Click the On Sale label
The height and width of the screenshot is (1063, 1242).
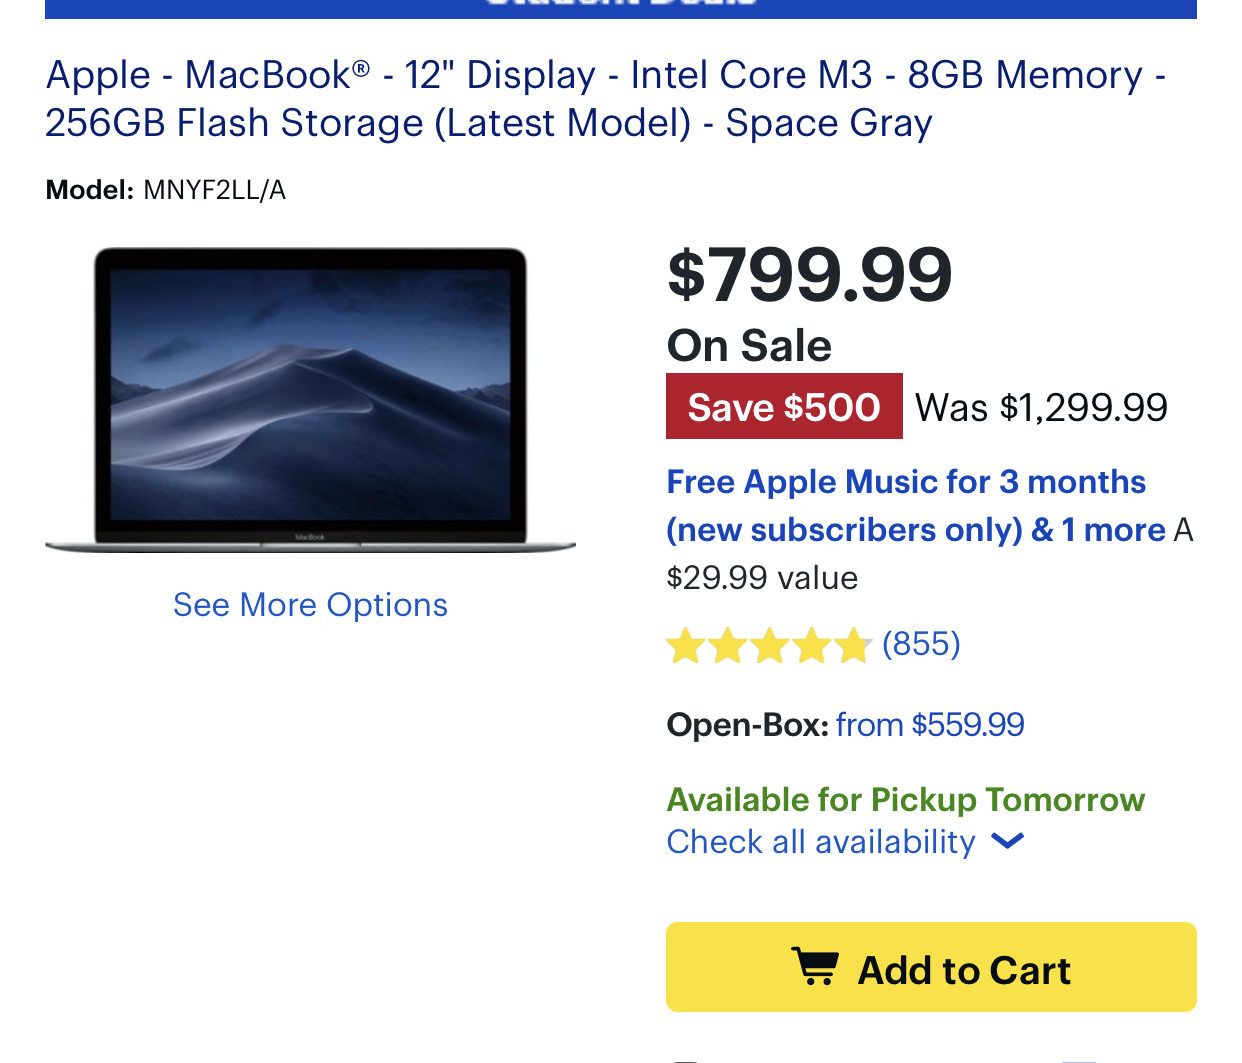point(749,346)
